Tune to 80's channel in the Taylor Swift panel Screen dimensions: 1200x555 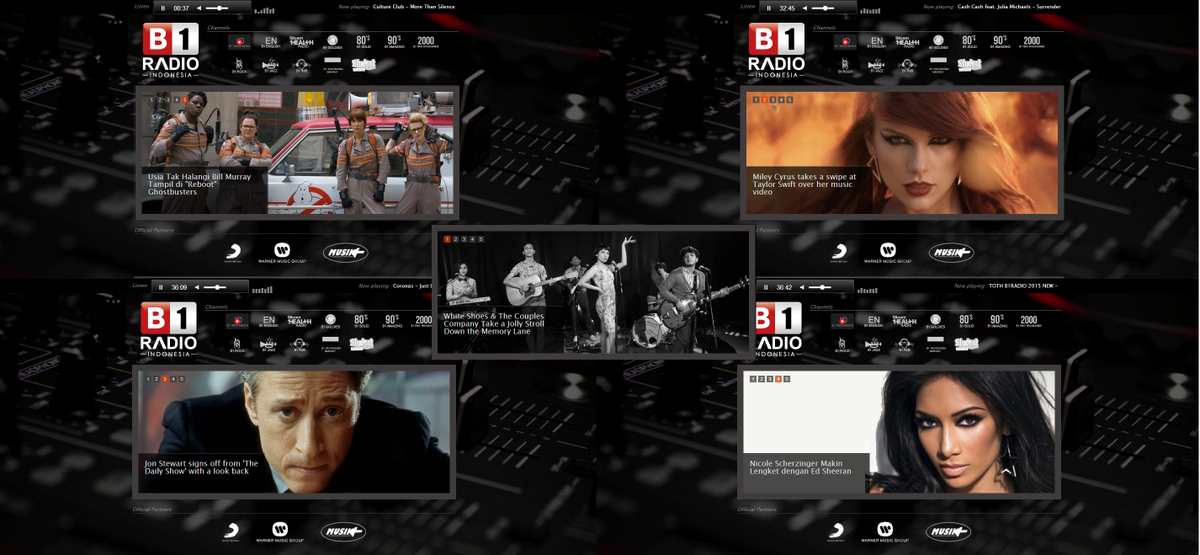[968, 42]
